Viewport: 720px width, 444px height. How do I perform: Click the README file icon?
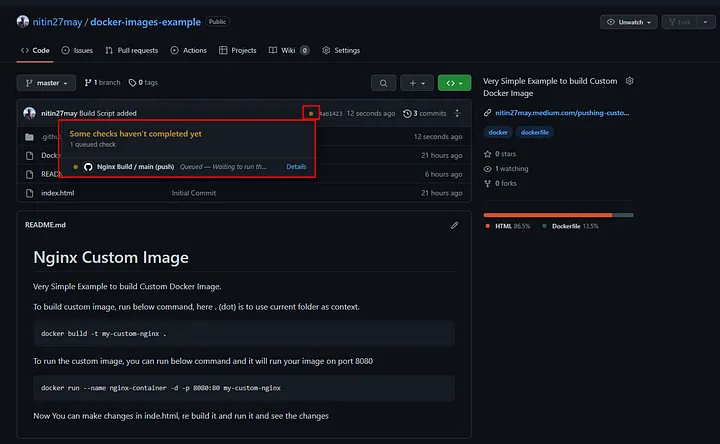point(30,174)
